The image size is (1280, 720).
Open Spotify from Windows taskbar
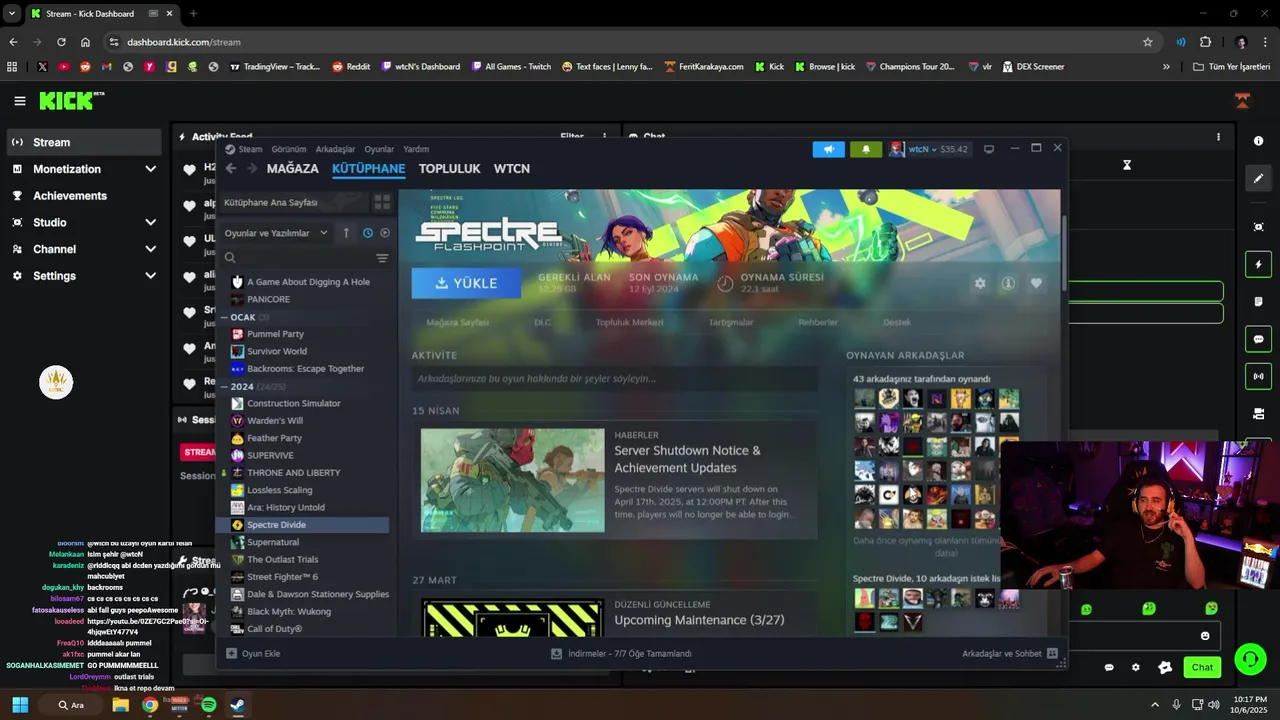(208, 705)
